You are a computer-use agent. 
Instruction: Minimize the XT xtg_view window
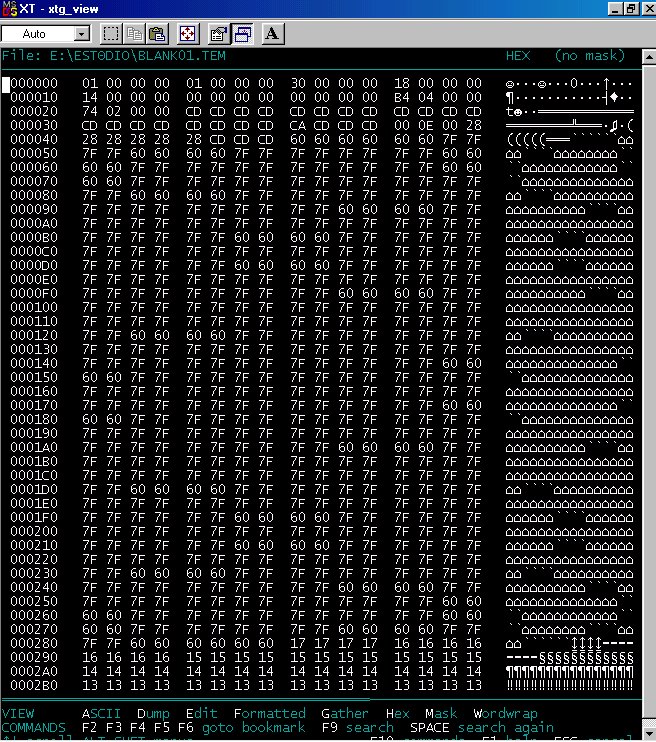pyautogui.click(x=615, y=9)
